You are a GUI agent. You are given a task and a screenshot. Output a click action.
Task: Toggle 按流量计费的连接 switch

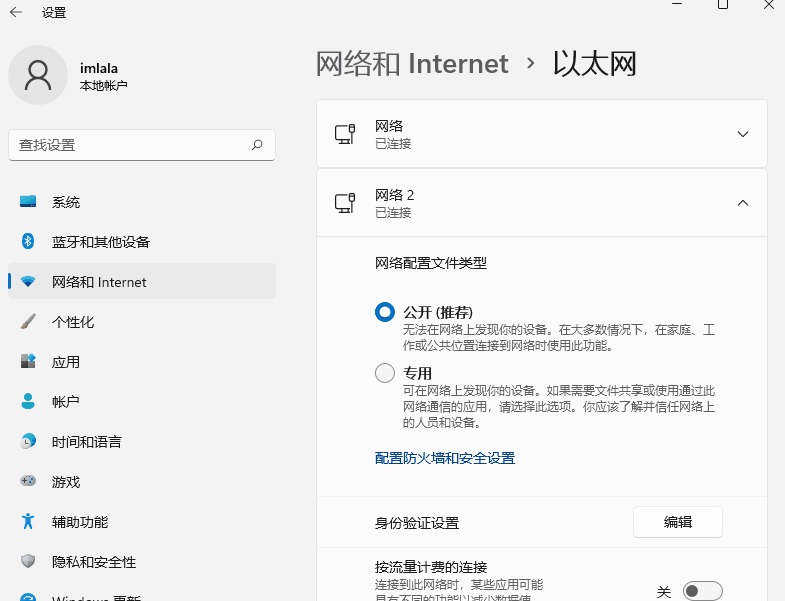pyautogui.click(x=703, y=591)
